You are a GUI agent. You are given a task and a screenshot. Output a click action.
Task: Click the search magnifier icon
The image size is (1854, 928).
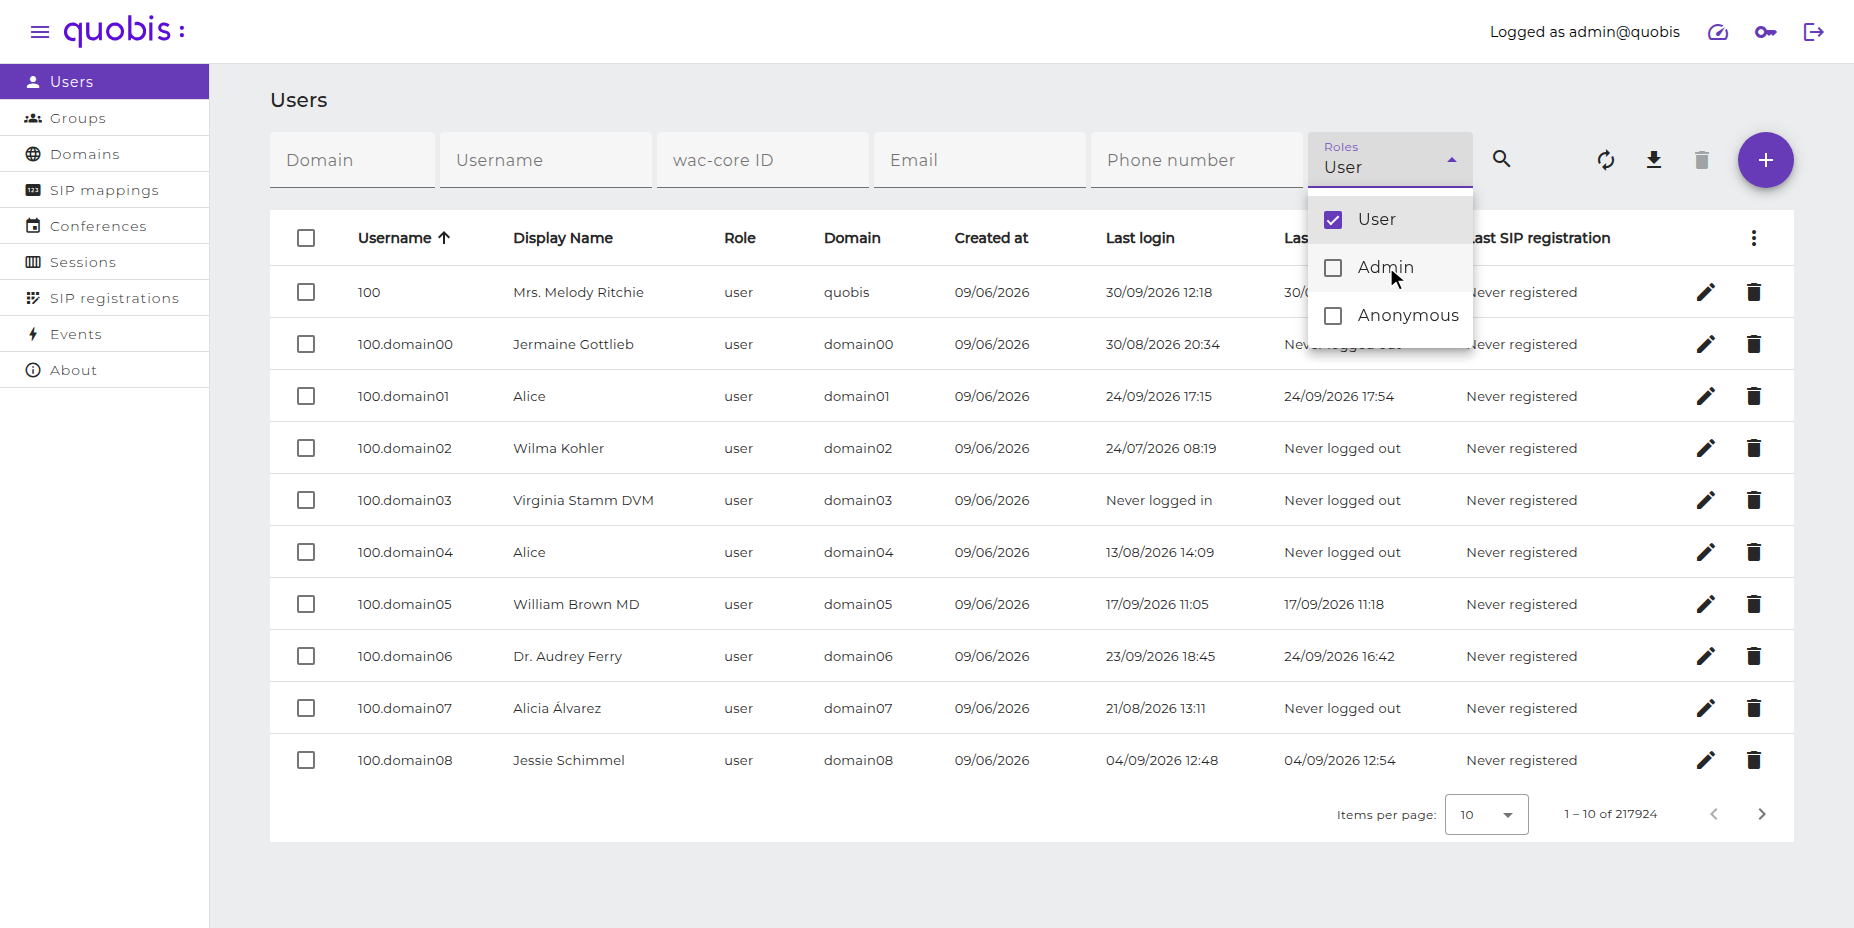coord(1502,159)
